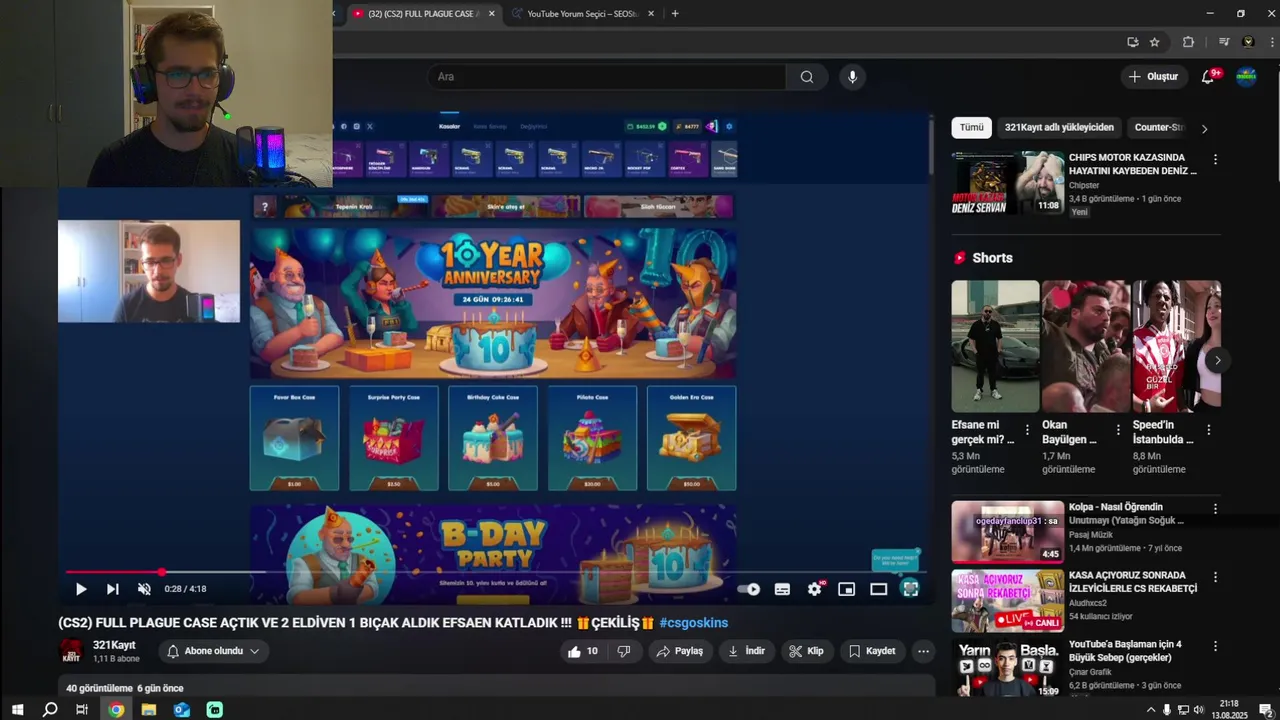Open options for Kolpa video
Viewport: 1280px width, 720px height.
(x=1215, y=508)
